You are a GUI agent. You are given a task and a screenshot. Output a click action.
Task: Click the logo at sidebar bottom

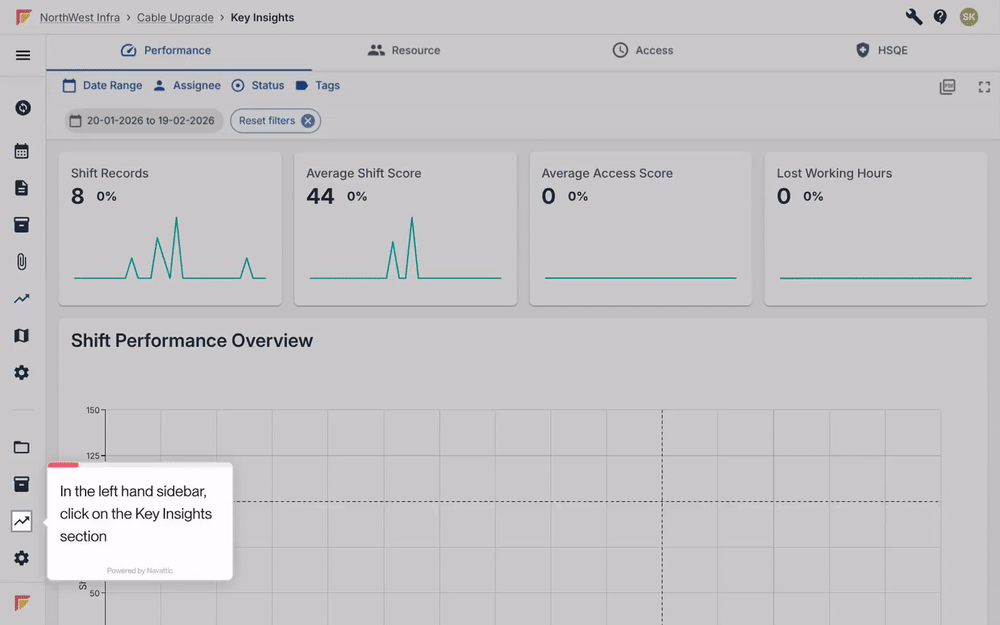click(x=22, y=603)
